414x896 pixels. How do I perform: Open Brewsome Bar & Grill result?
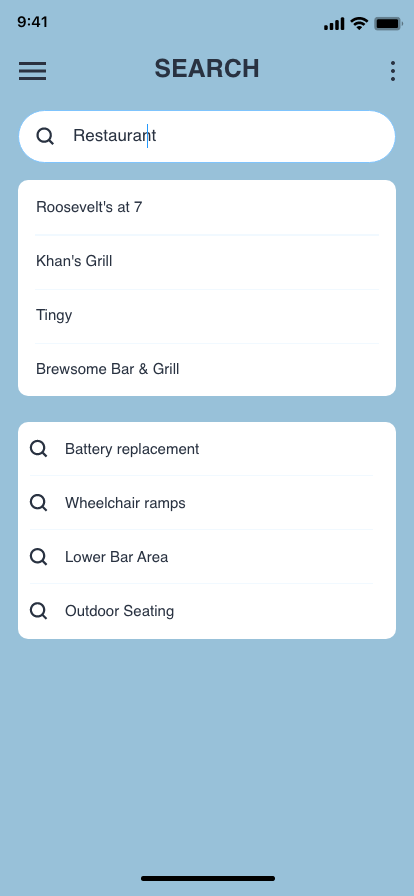[207, 369]
